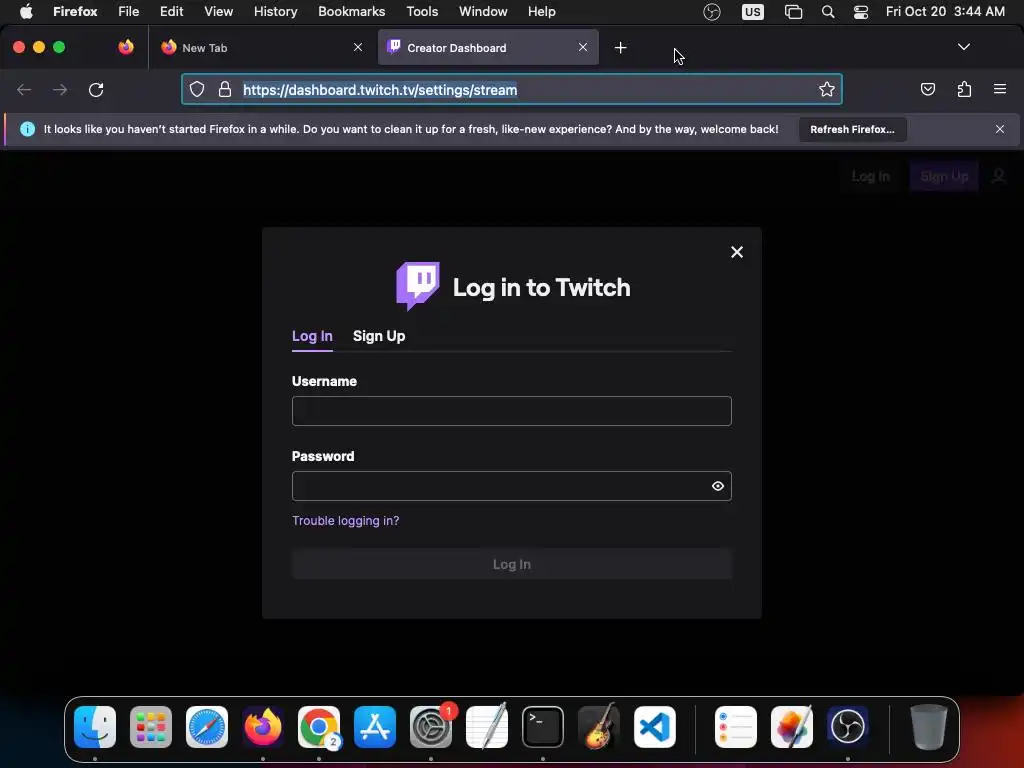Viewport: 1024px width, 768px height.
Task: Open the US input source menu
Action: pos(752,12)
